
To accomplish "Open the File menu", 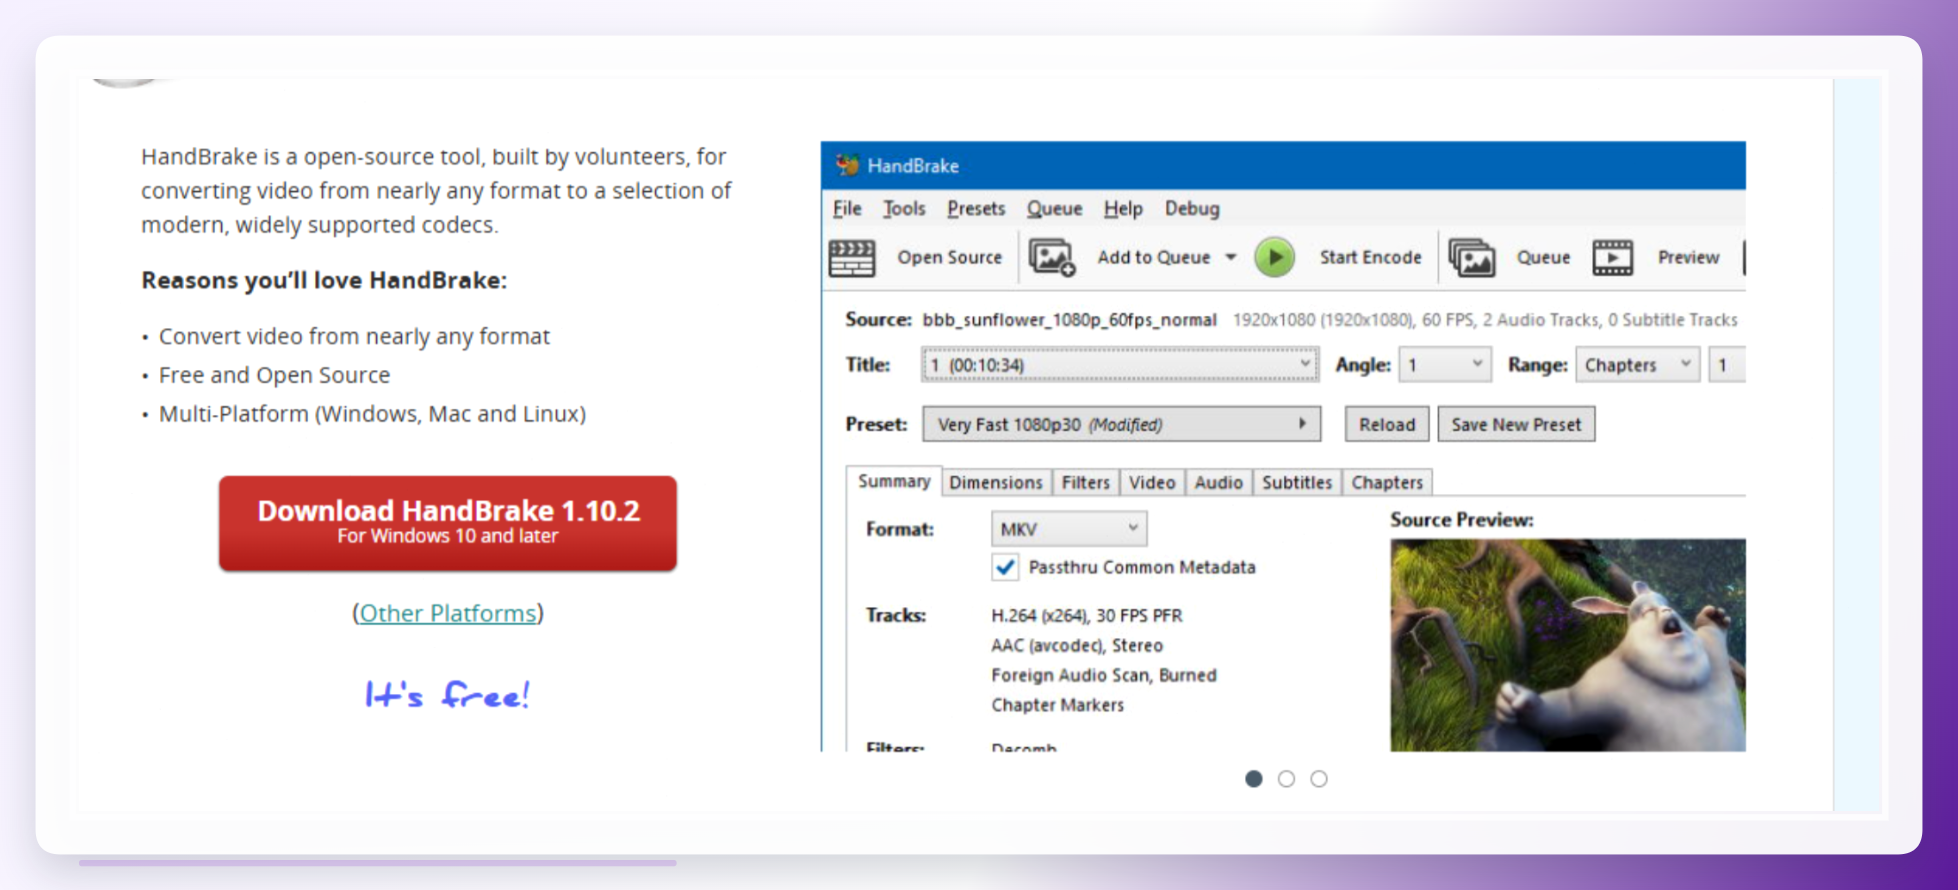I will tap(847, 208).
